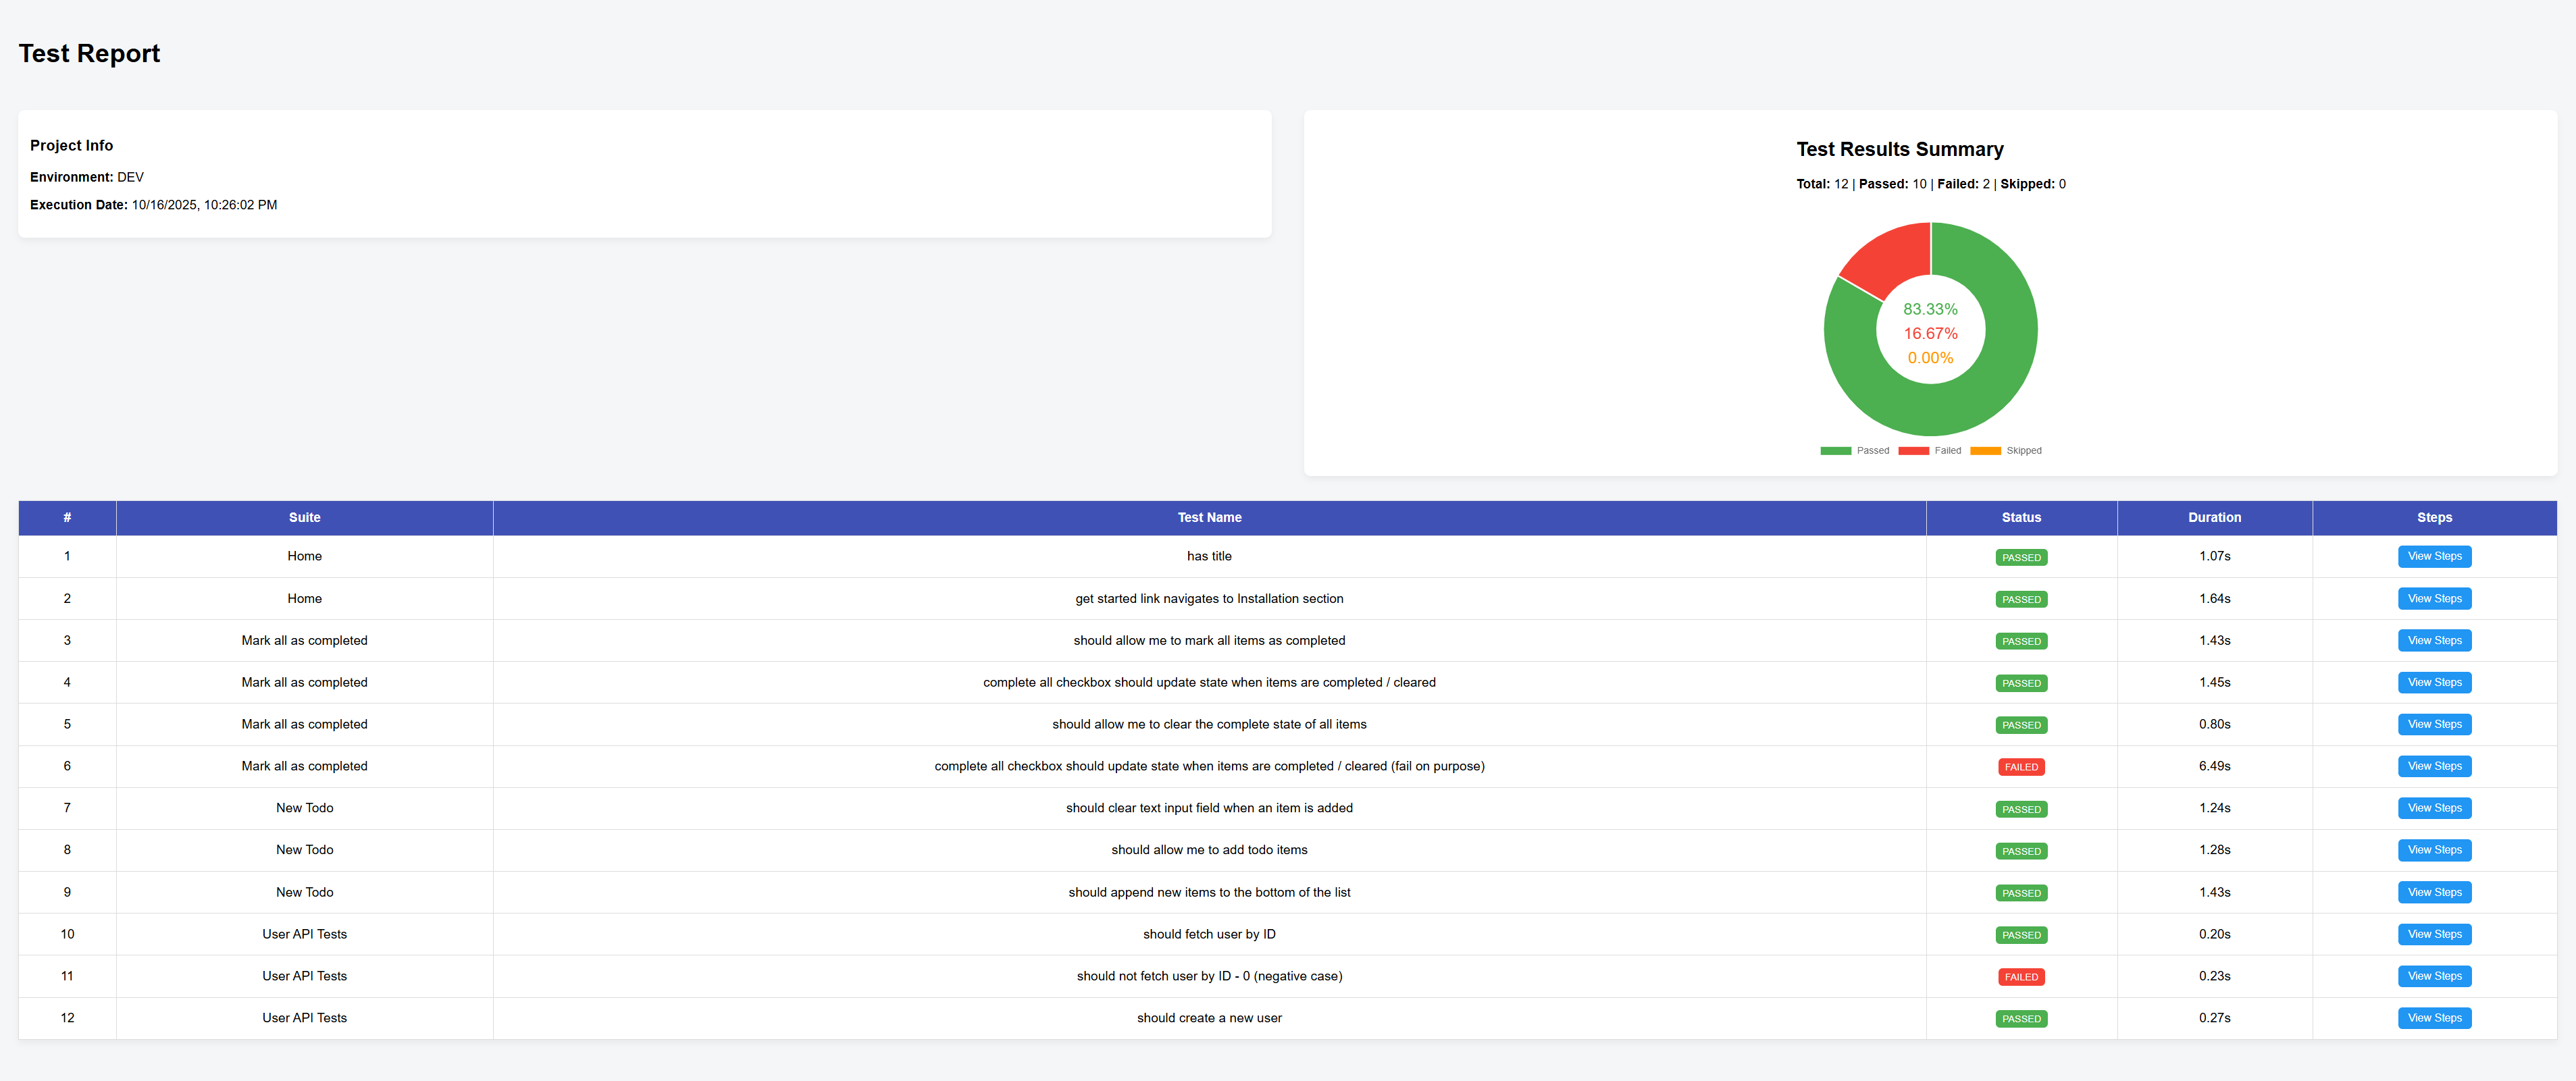The image size is (2576, 1081).
Task: View steps for "should allow me to mark all items as completed"
Action: point(2434,640)
